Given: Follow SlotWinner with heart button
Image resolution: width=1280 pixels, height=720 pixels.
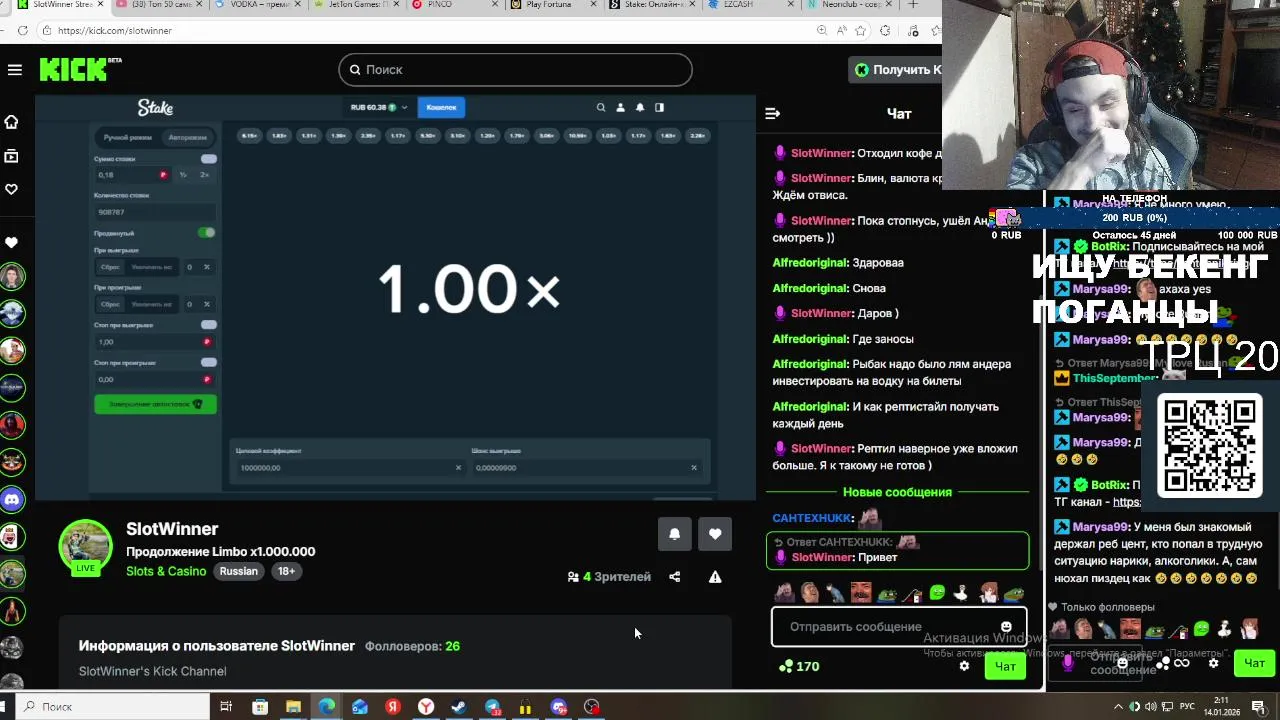Looking at the screenshot, I should (715, 534).
